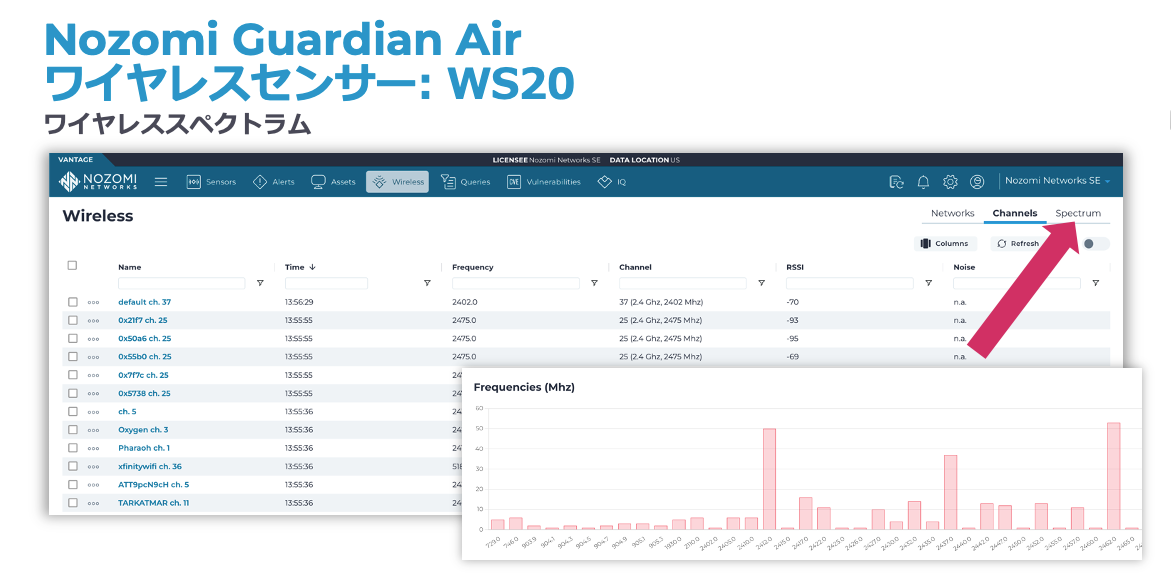Switch to the Networks tab
The height and width of the screenshot is (577, 1171).
tap(952, 213)
